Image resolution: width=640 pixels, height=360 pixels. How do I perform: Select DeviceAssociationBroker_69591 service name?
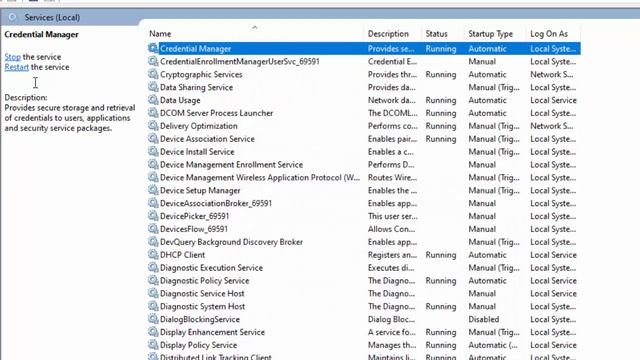coord(216,203)
